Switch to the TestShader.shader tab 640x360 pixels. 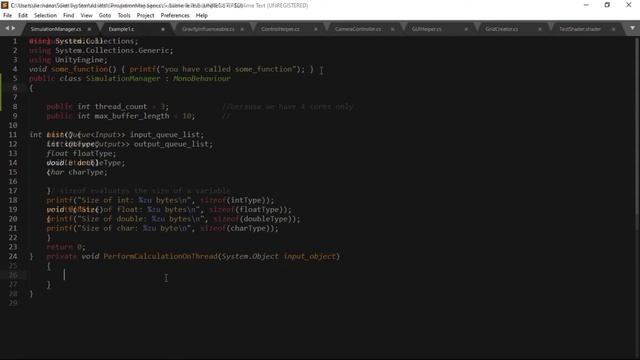tap(580, 29)
